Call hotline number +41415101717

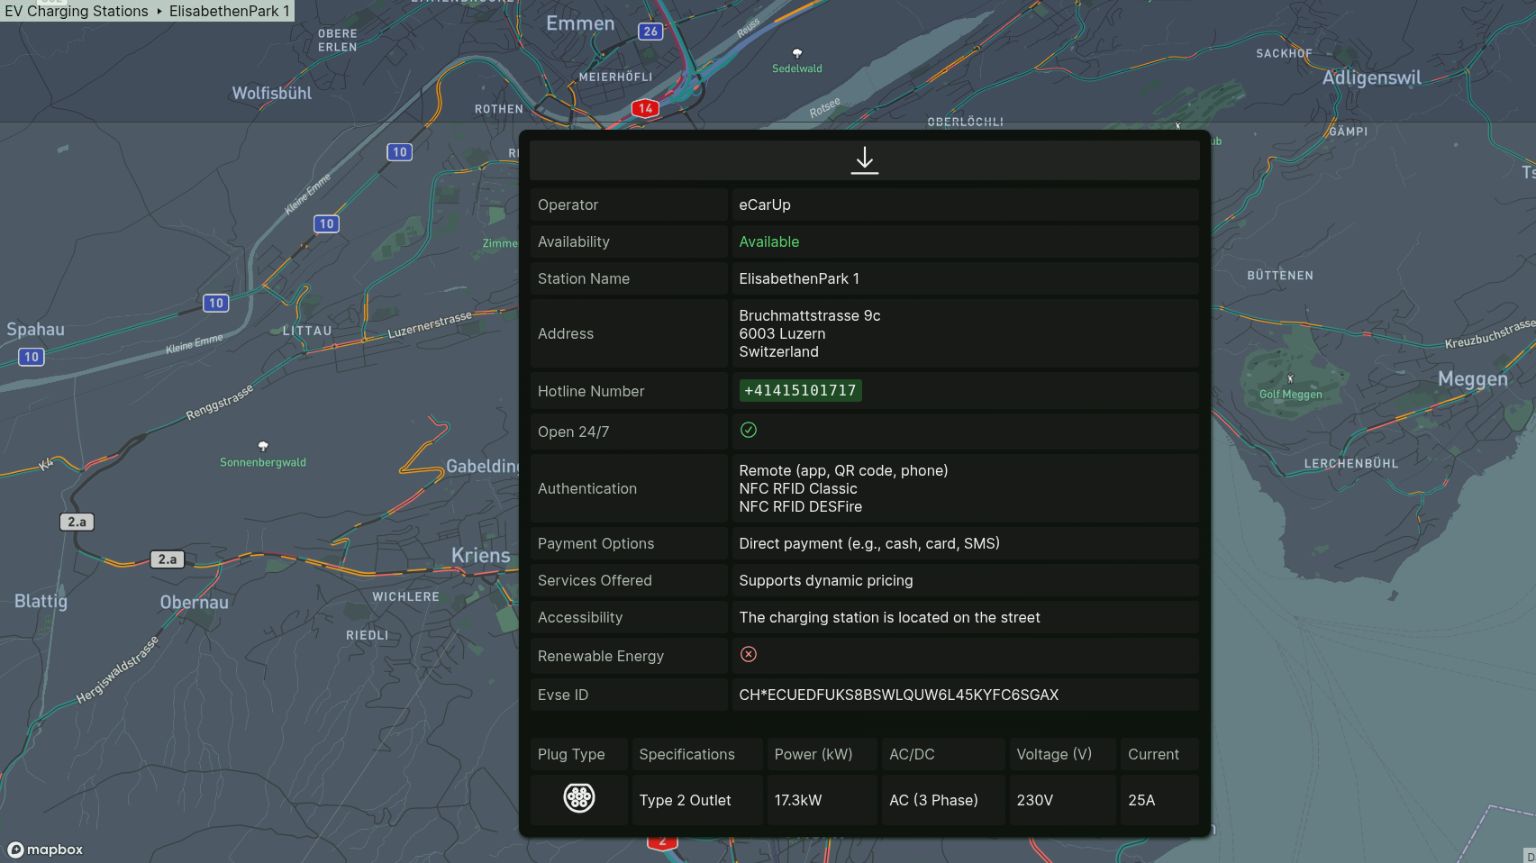click(x=800, y=390)
